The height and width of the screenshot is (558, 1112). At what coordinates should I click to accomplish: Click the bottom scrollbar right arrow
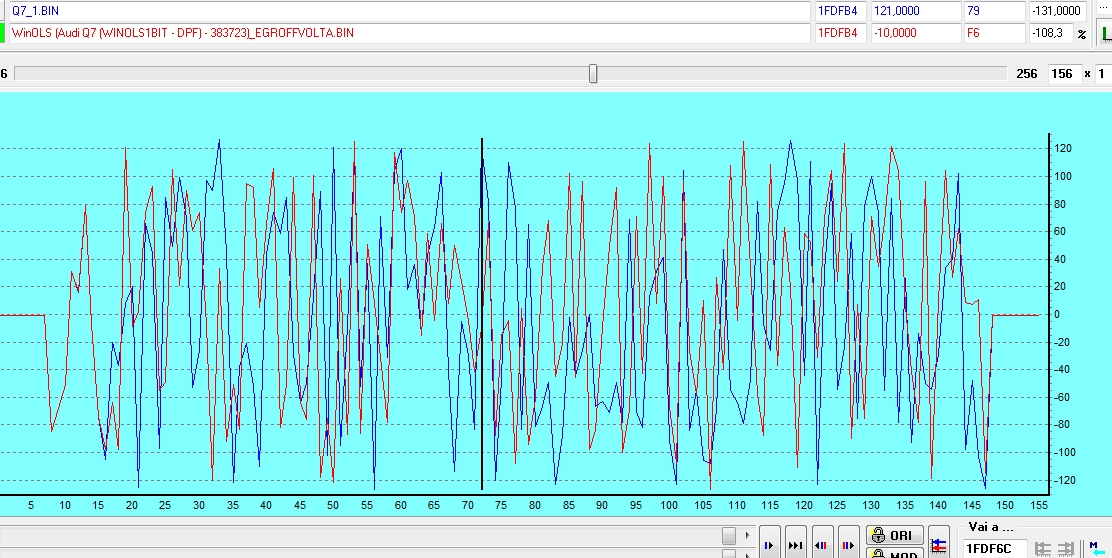[746, 535]
